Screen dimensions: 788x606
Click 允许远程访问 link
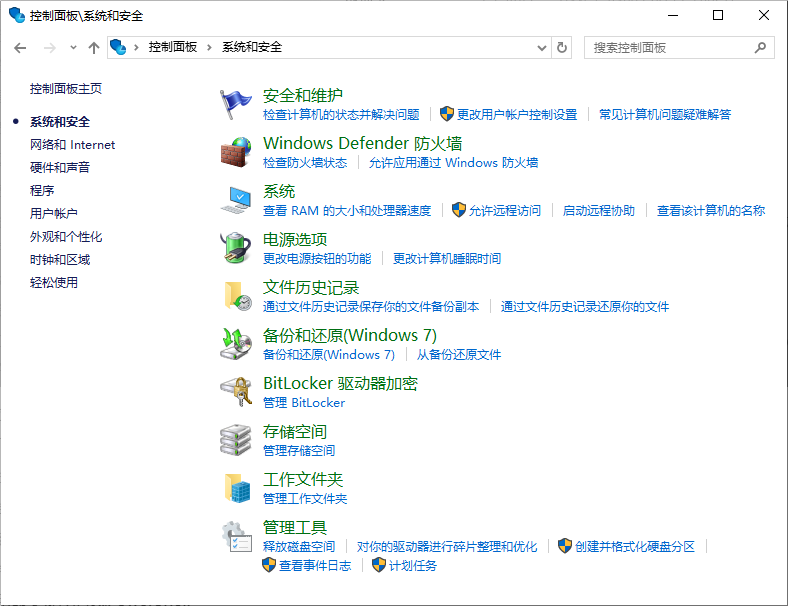pyautogui.click(x=505, y=211)
